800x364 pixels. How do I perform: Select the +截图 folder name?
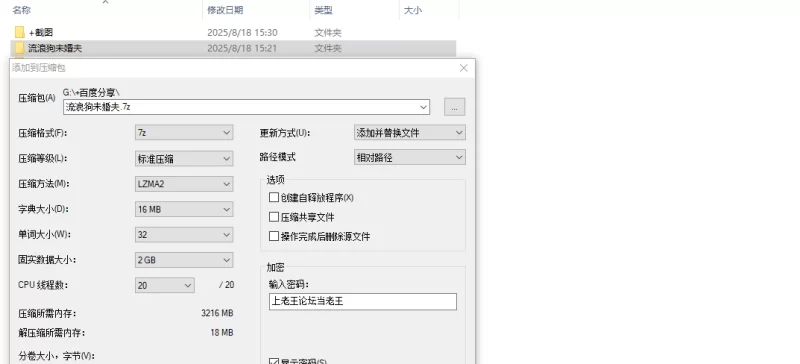pyautogui.click(x=41, y=33)
